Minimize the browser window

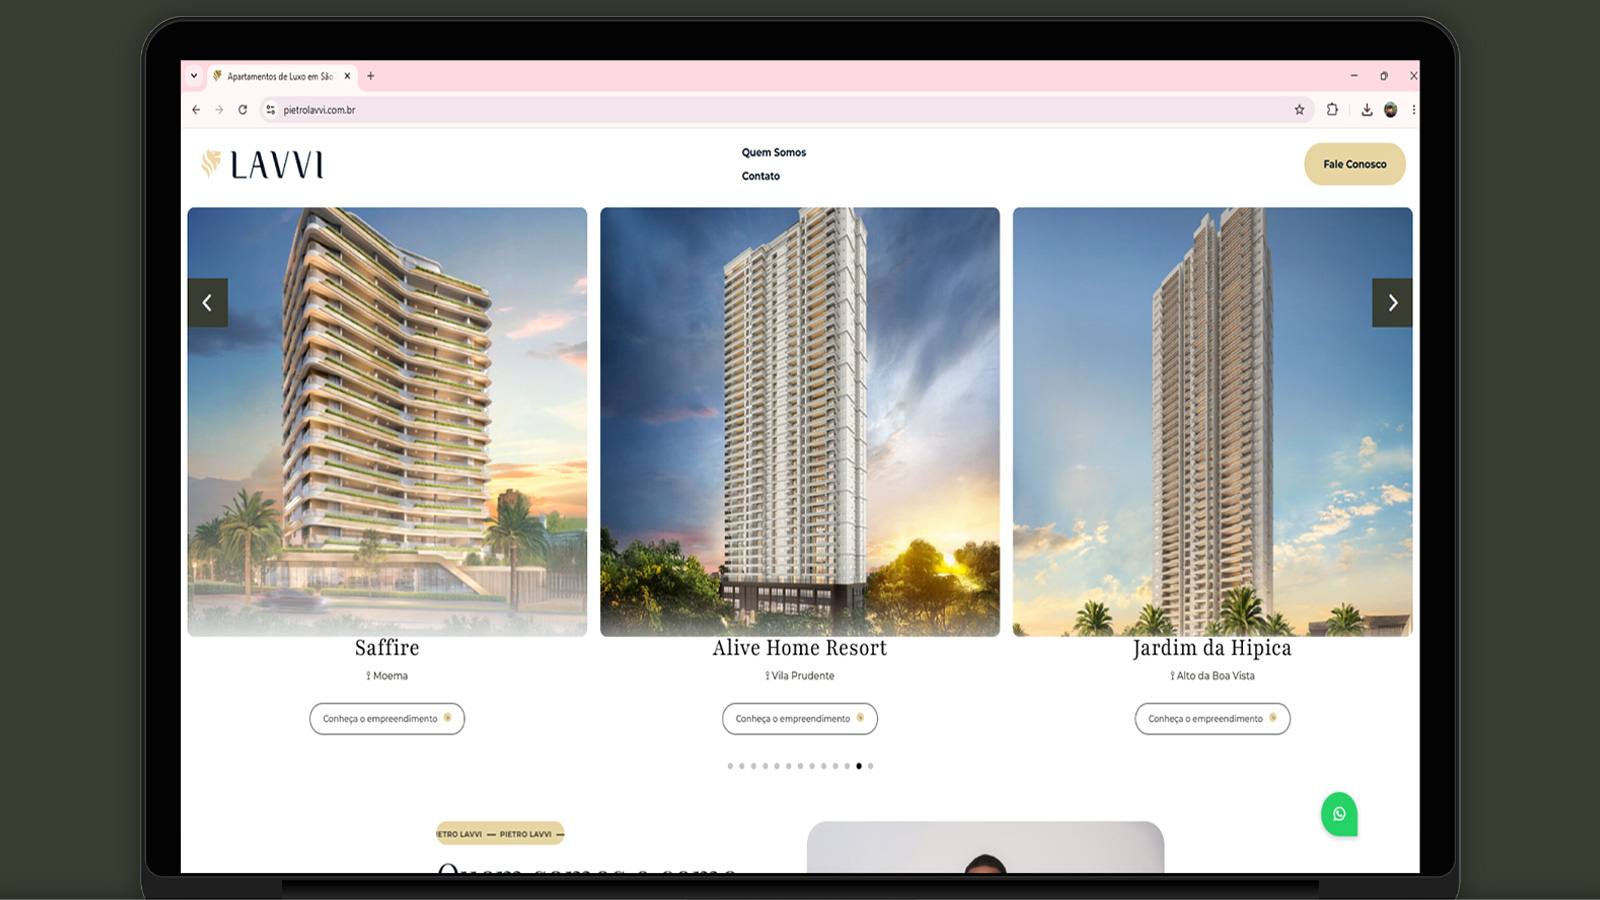pyautogui.click(x=1354, y=76)
